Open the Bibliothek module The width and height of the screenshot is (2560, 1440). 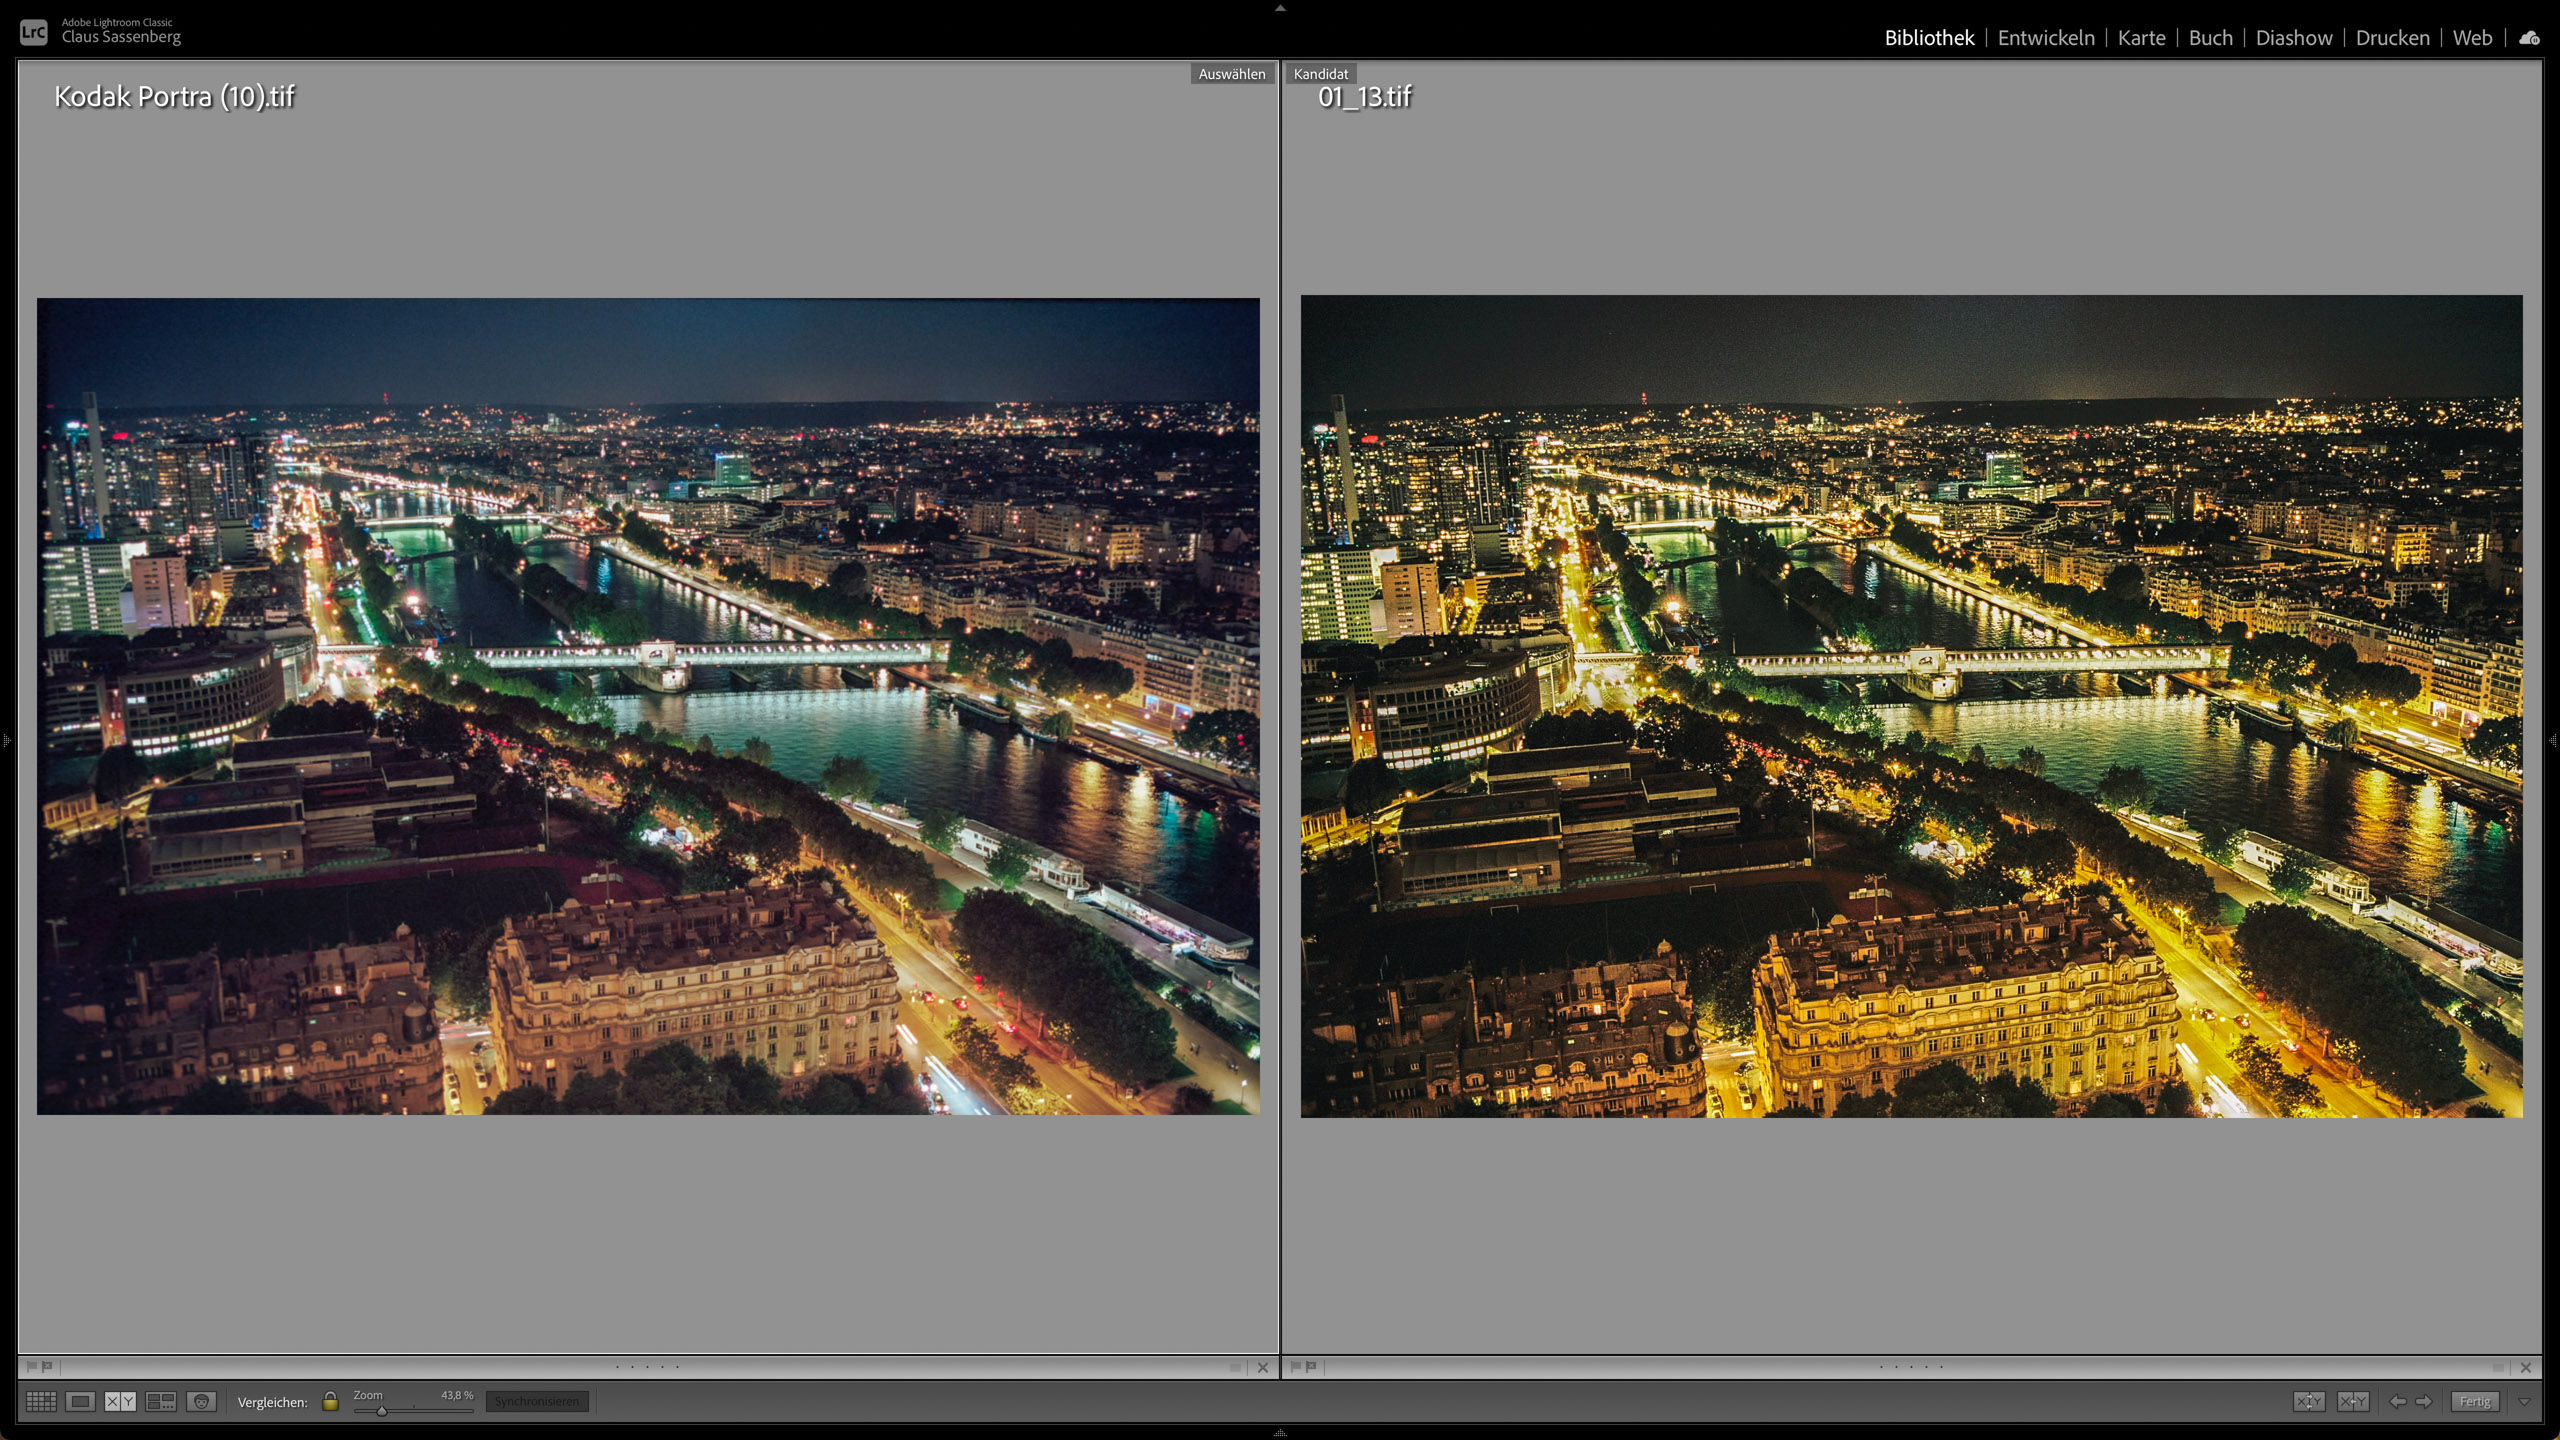(x=1929, y=38)
